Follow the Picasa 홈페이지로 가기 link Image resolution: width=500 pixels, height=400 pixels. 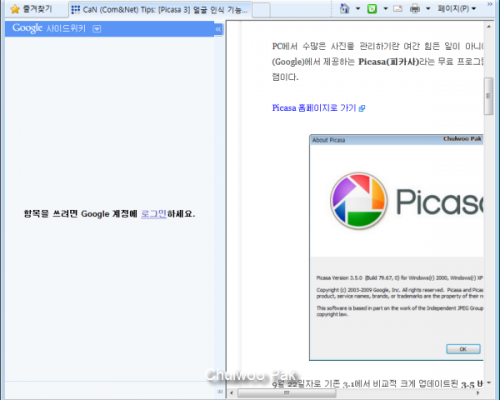pyautogui.click(x=318, y=108)
